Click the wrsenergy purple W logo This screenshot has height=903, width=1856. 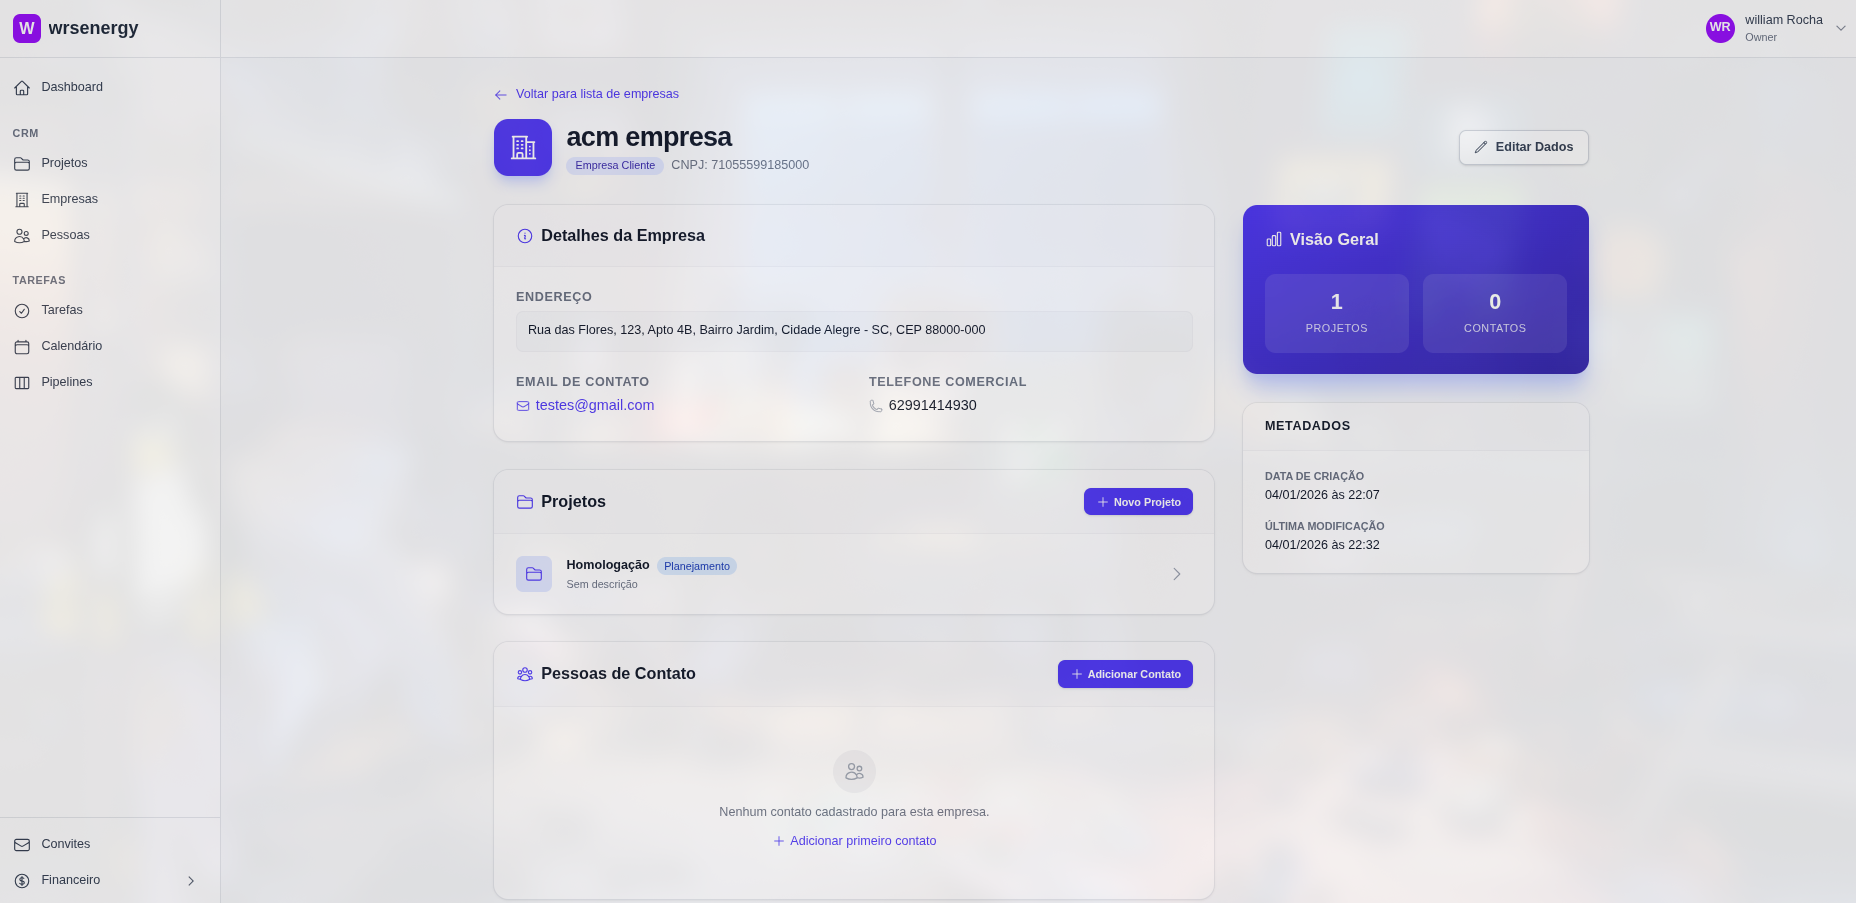coord(26,28)
